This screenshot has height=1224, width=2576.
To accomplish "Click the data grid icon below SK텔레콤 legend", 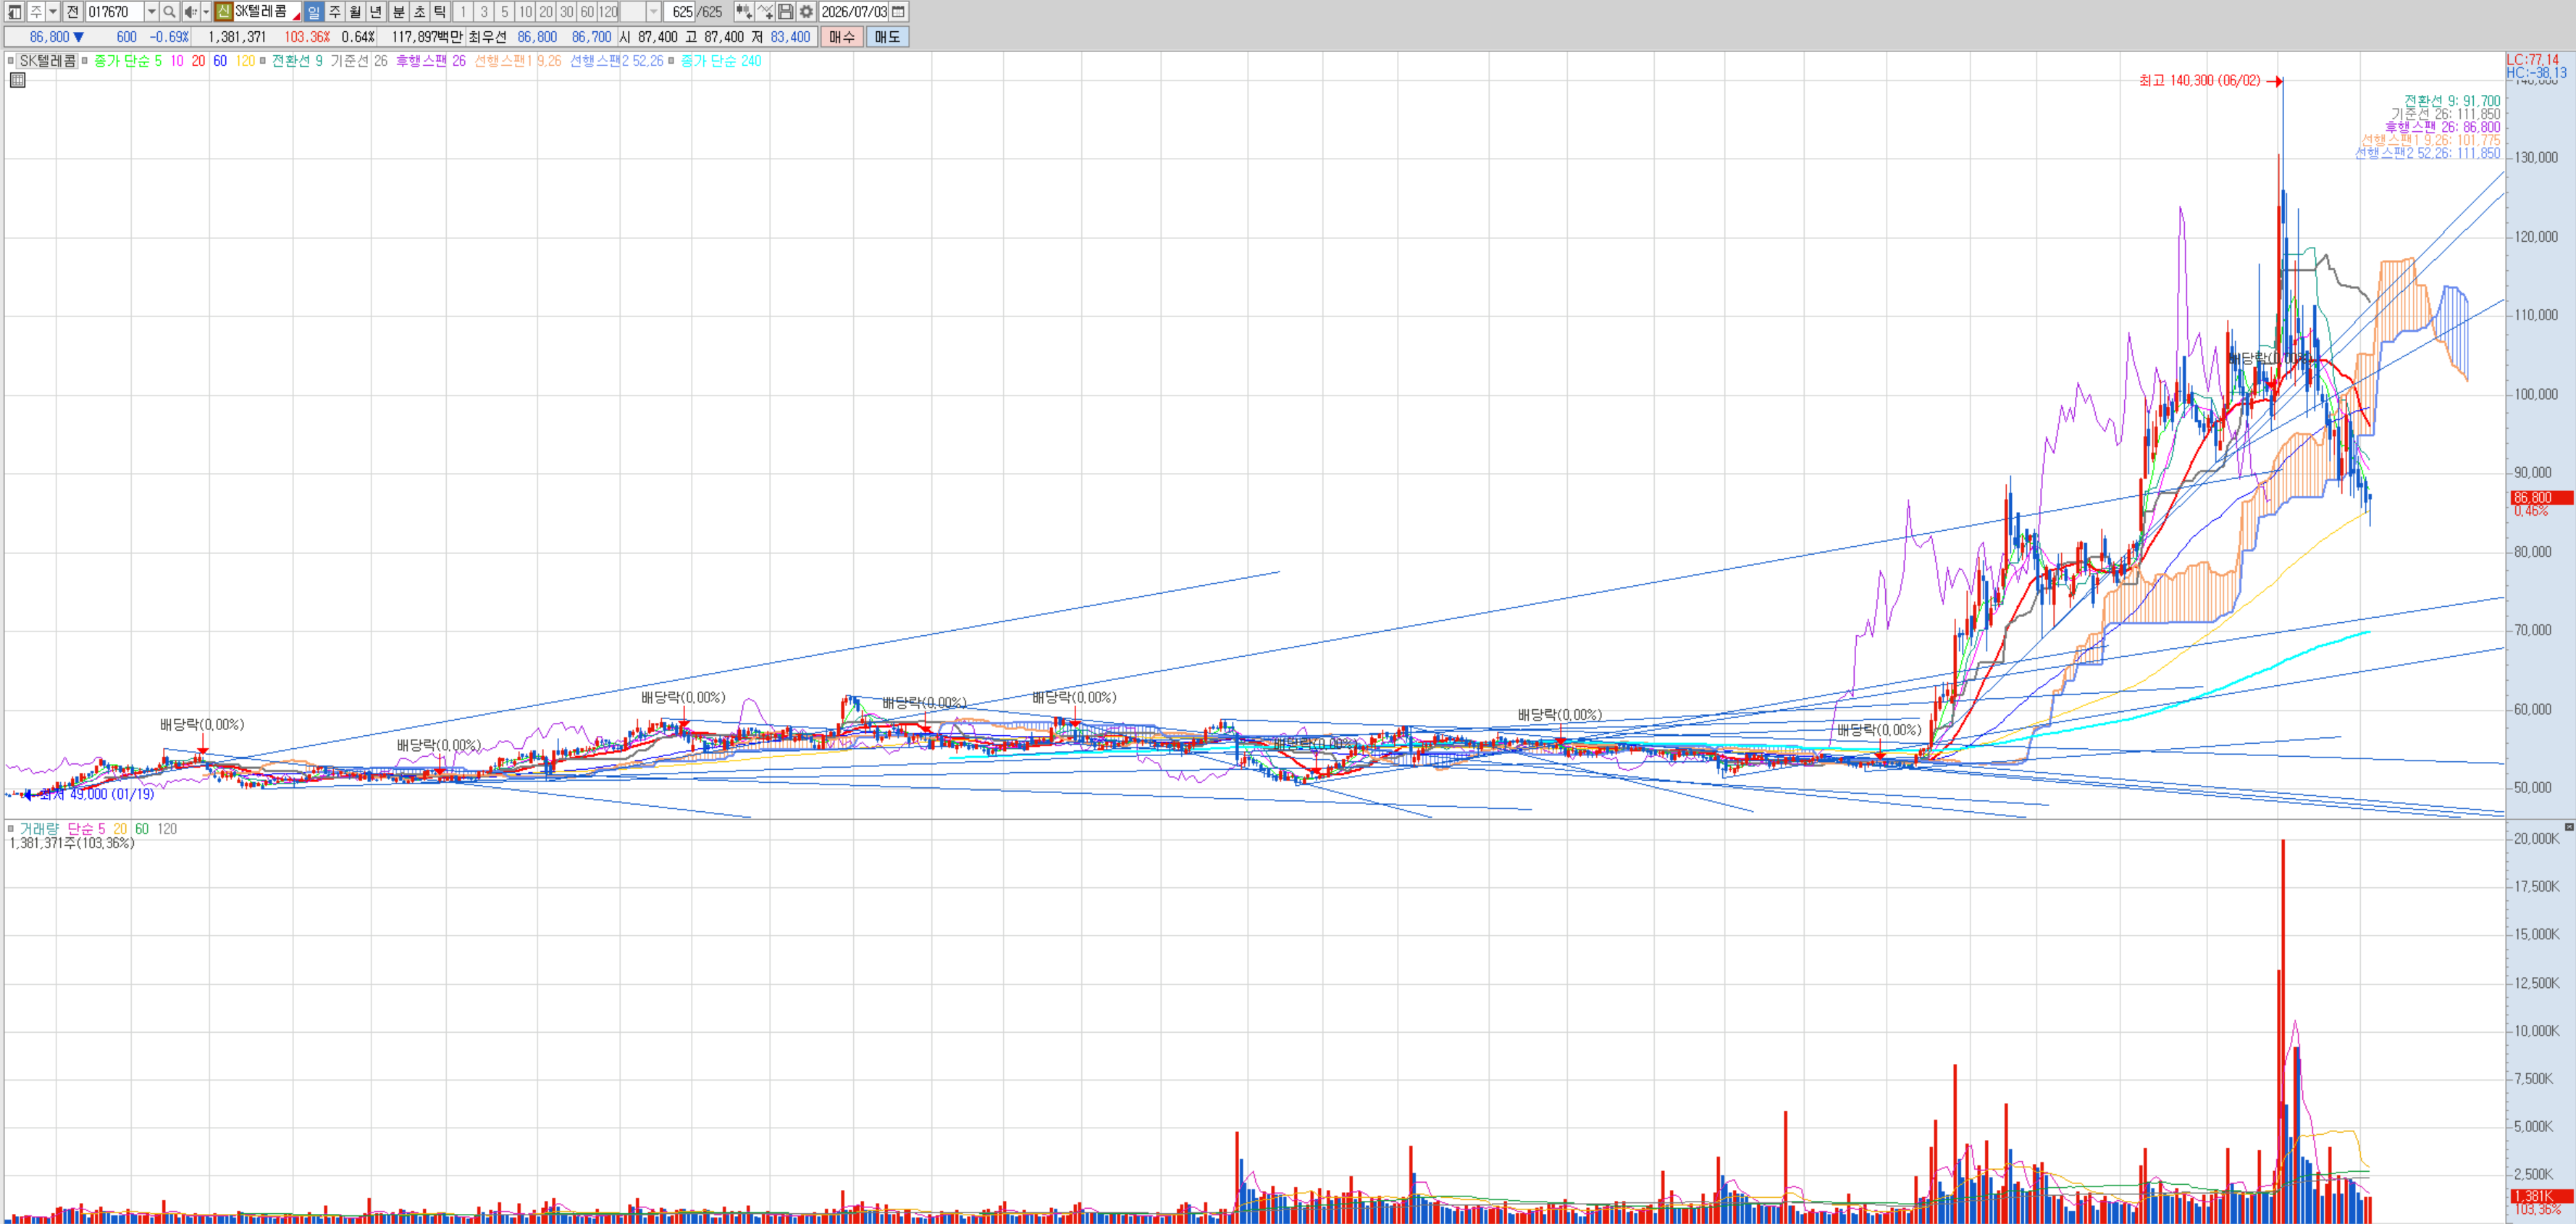I will pos(17,80).
